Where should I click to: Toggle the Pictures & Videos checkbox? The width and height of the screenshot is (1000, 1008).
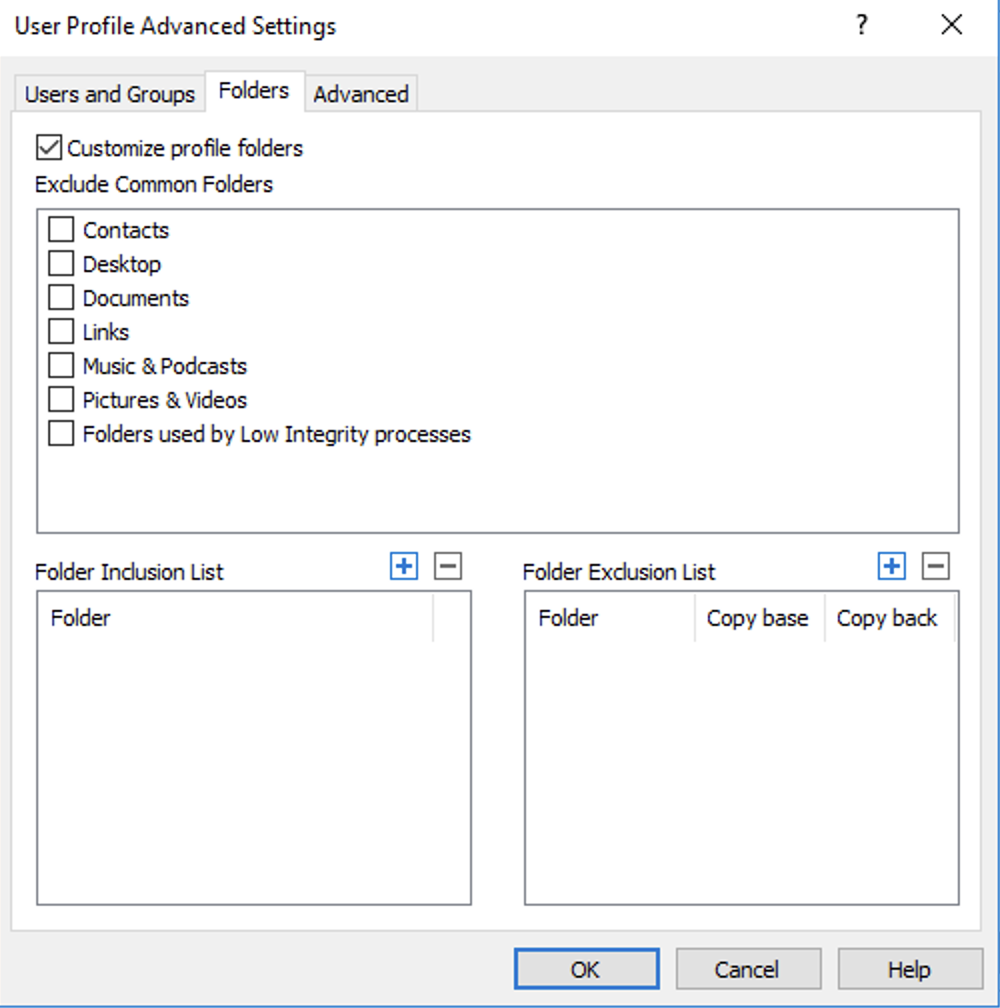(62, 400)
